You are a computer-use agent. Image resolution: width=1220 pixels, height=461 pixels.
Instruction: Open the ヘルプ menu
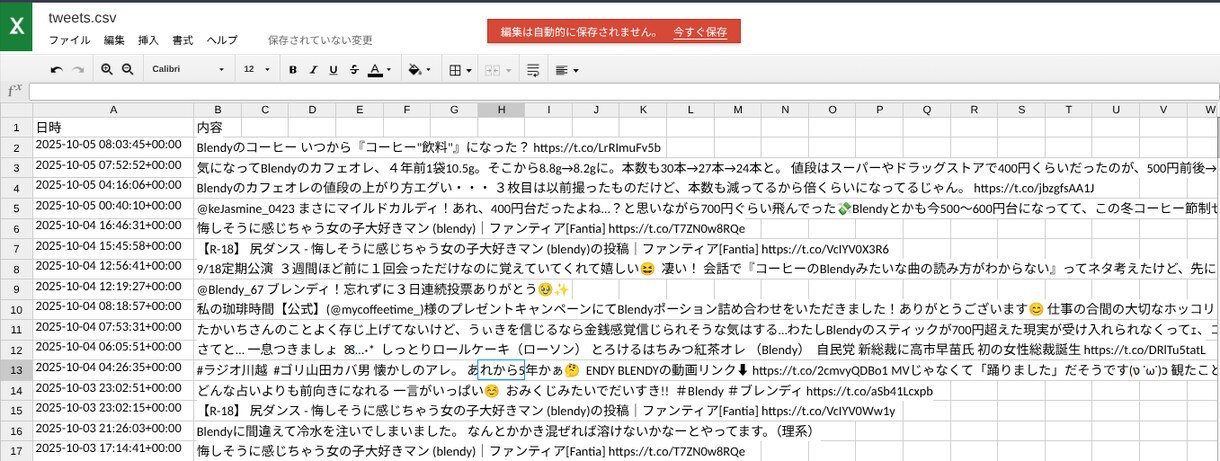click(222, 40)
